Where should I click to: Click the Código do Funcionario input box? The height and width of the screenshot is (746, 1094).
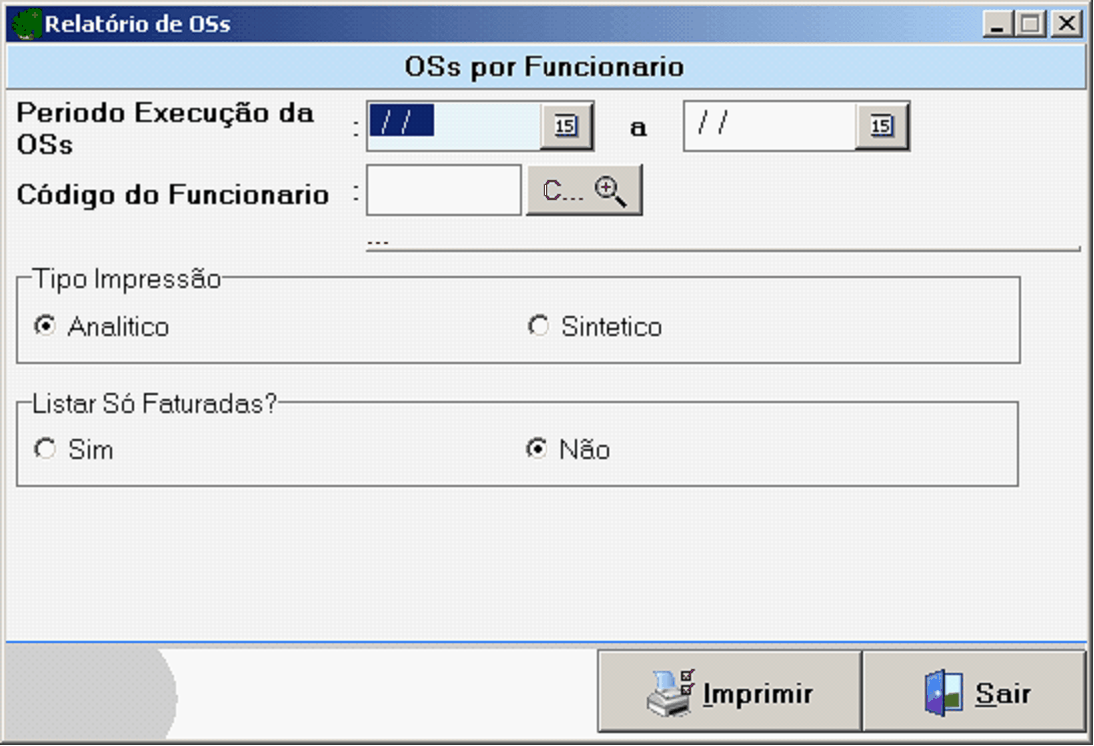click(x=443, y=191)
